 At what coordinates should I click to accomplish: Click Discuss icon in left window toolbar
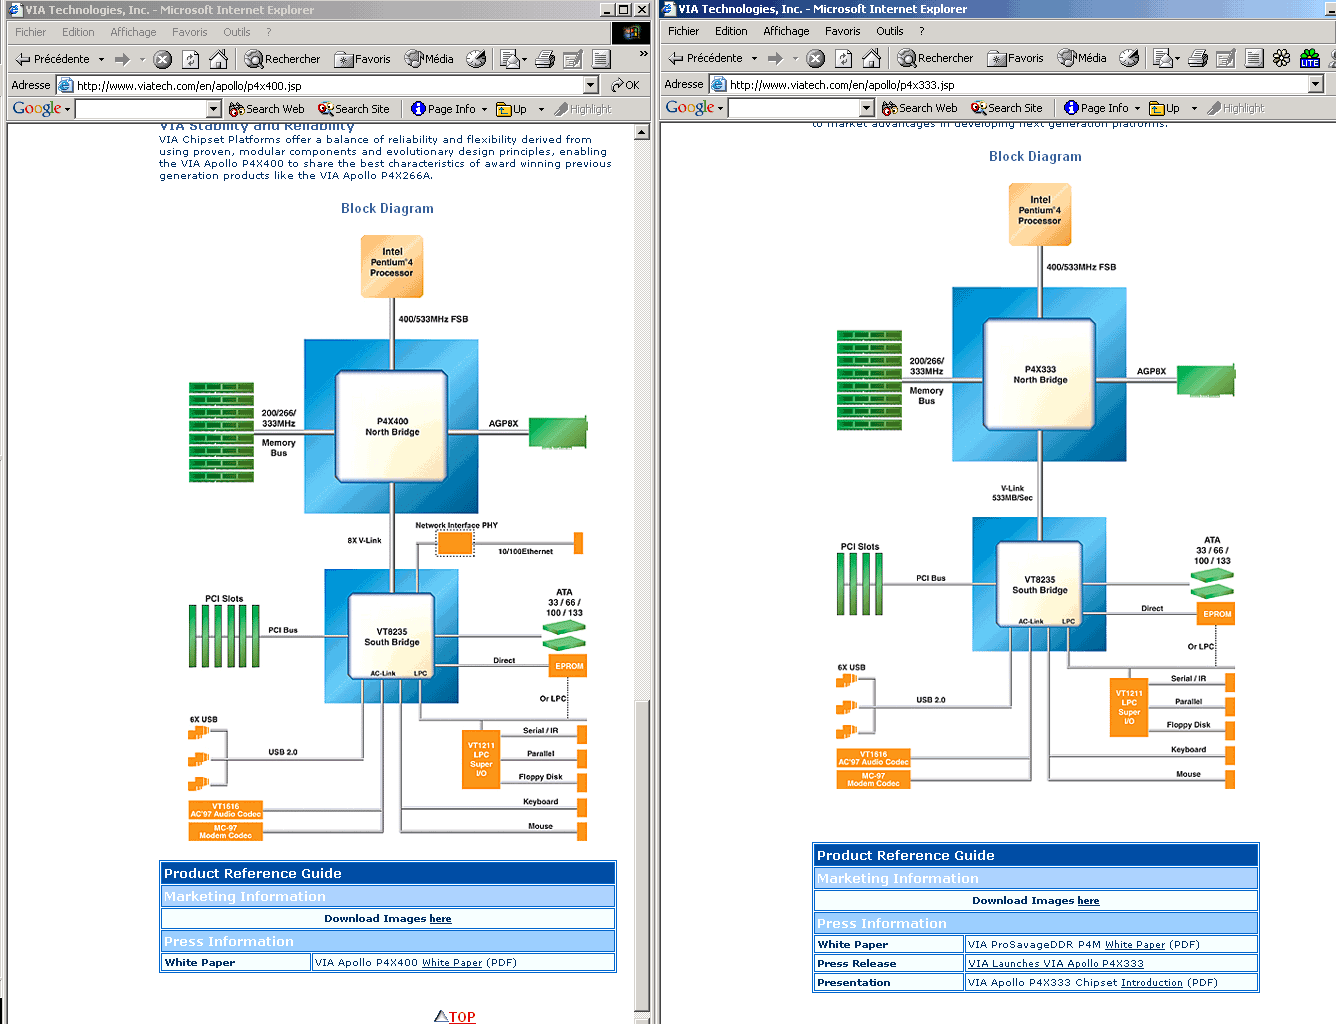(x=601, y=59)
